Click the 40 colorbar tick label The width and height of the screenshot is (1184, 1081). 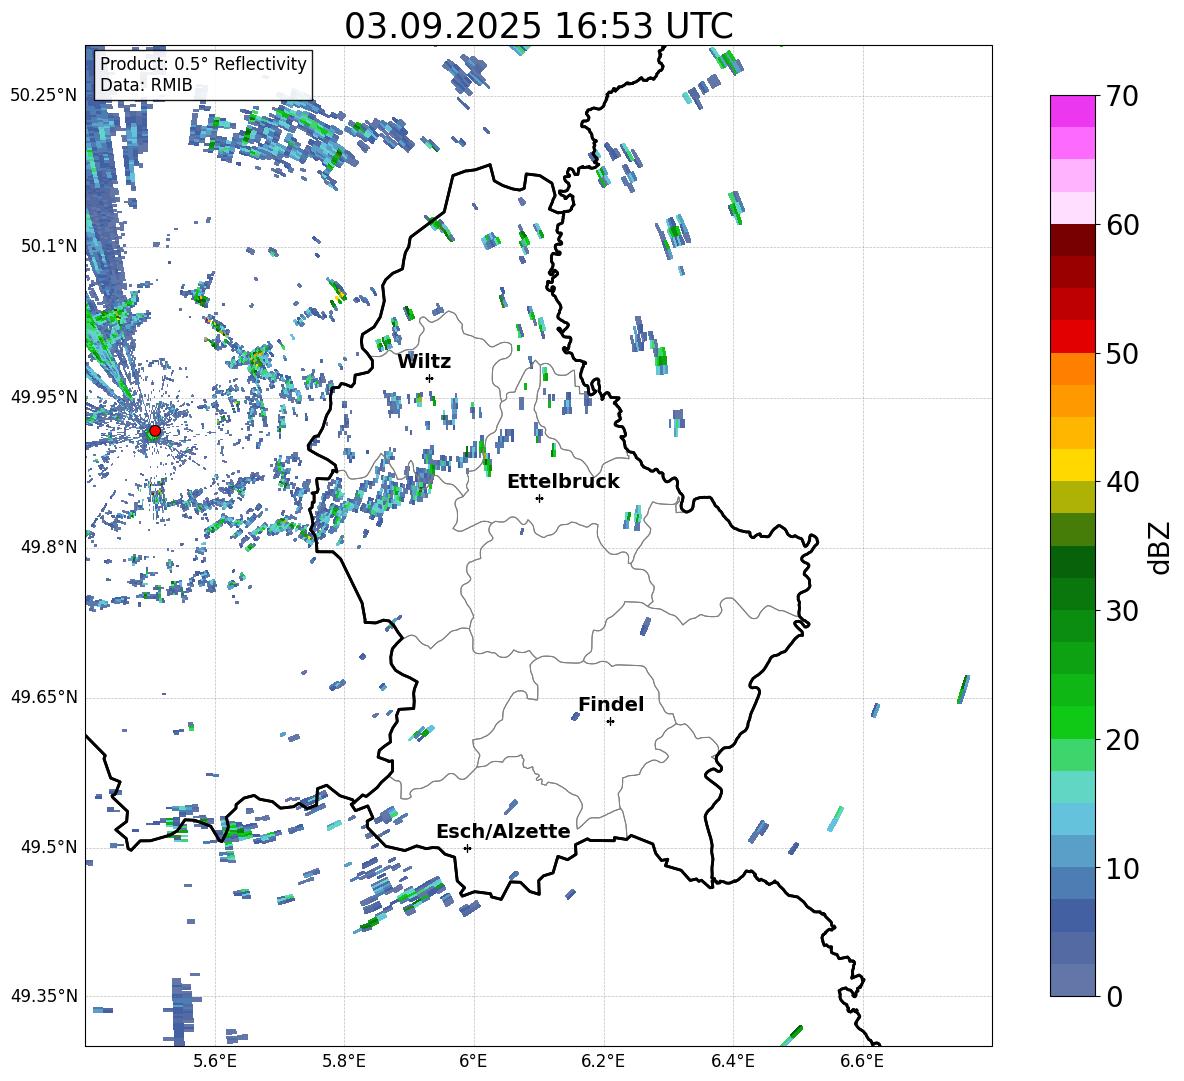1121,482
